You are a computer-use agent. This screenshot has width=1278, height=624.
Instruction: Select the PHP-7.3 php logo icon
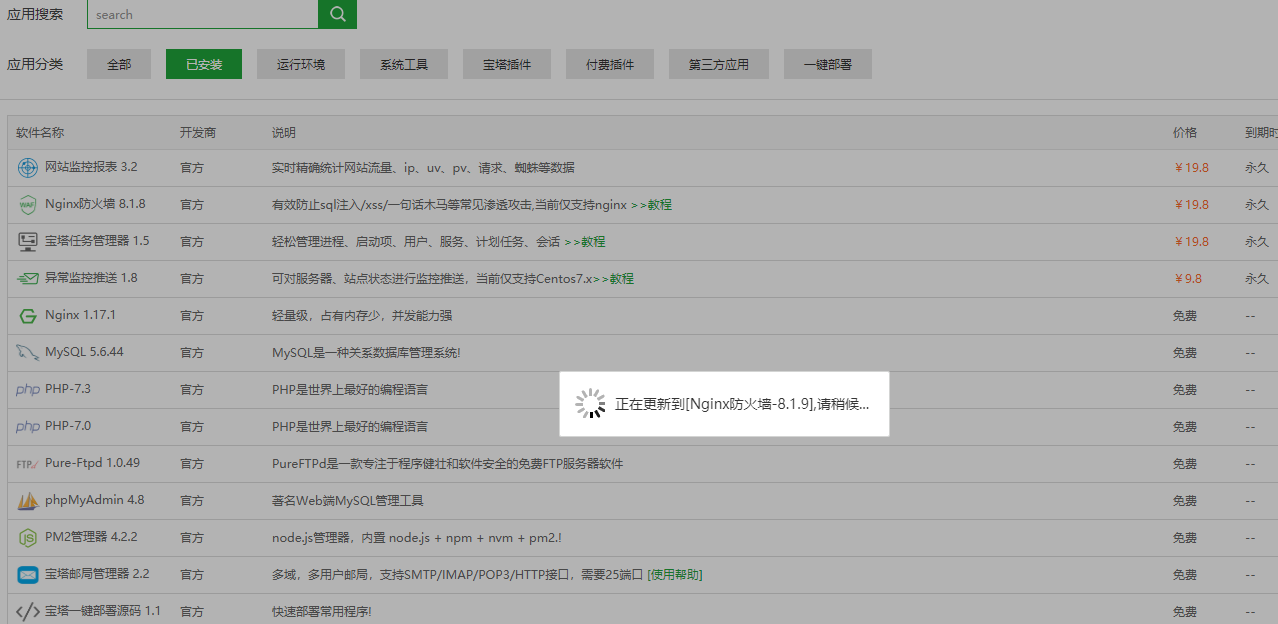click(28, 390)
